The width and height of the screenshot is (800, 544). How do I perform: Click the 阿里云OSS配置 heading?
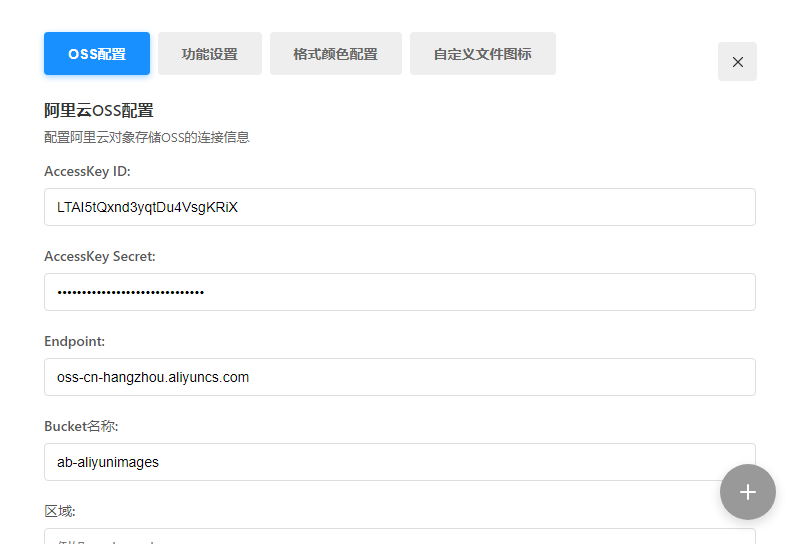tap(98, 110)
